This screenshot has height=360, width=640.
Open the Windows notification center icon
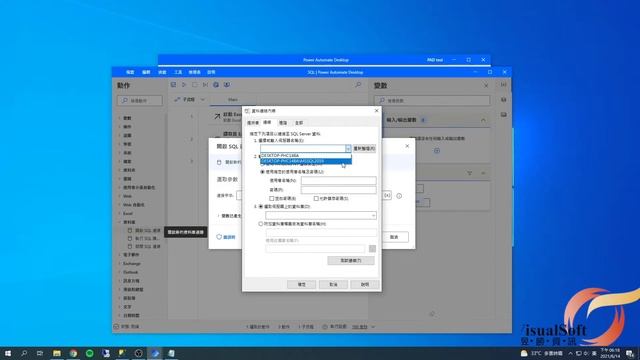click(630, 353)
